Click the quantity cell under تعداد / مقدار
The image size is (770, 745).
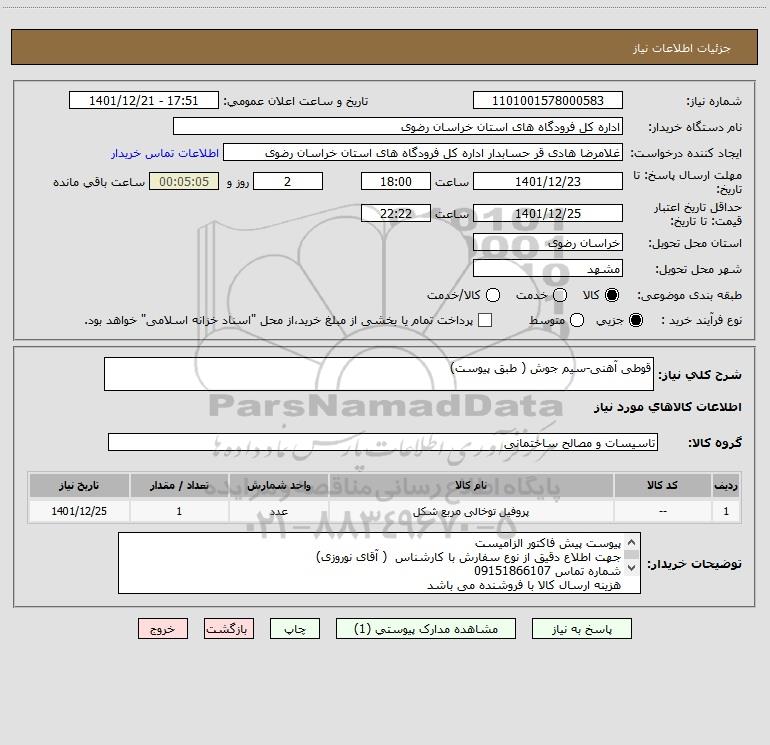pyautogui.click(x=179, y=511)
